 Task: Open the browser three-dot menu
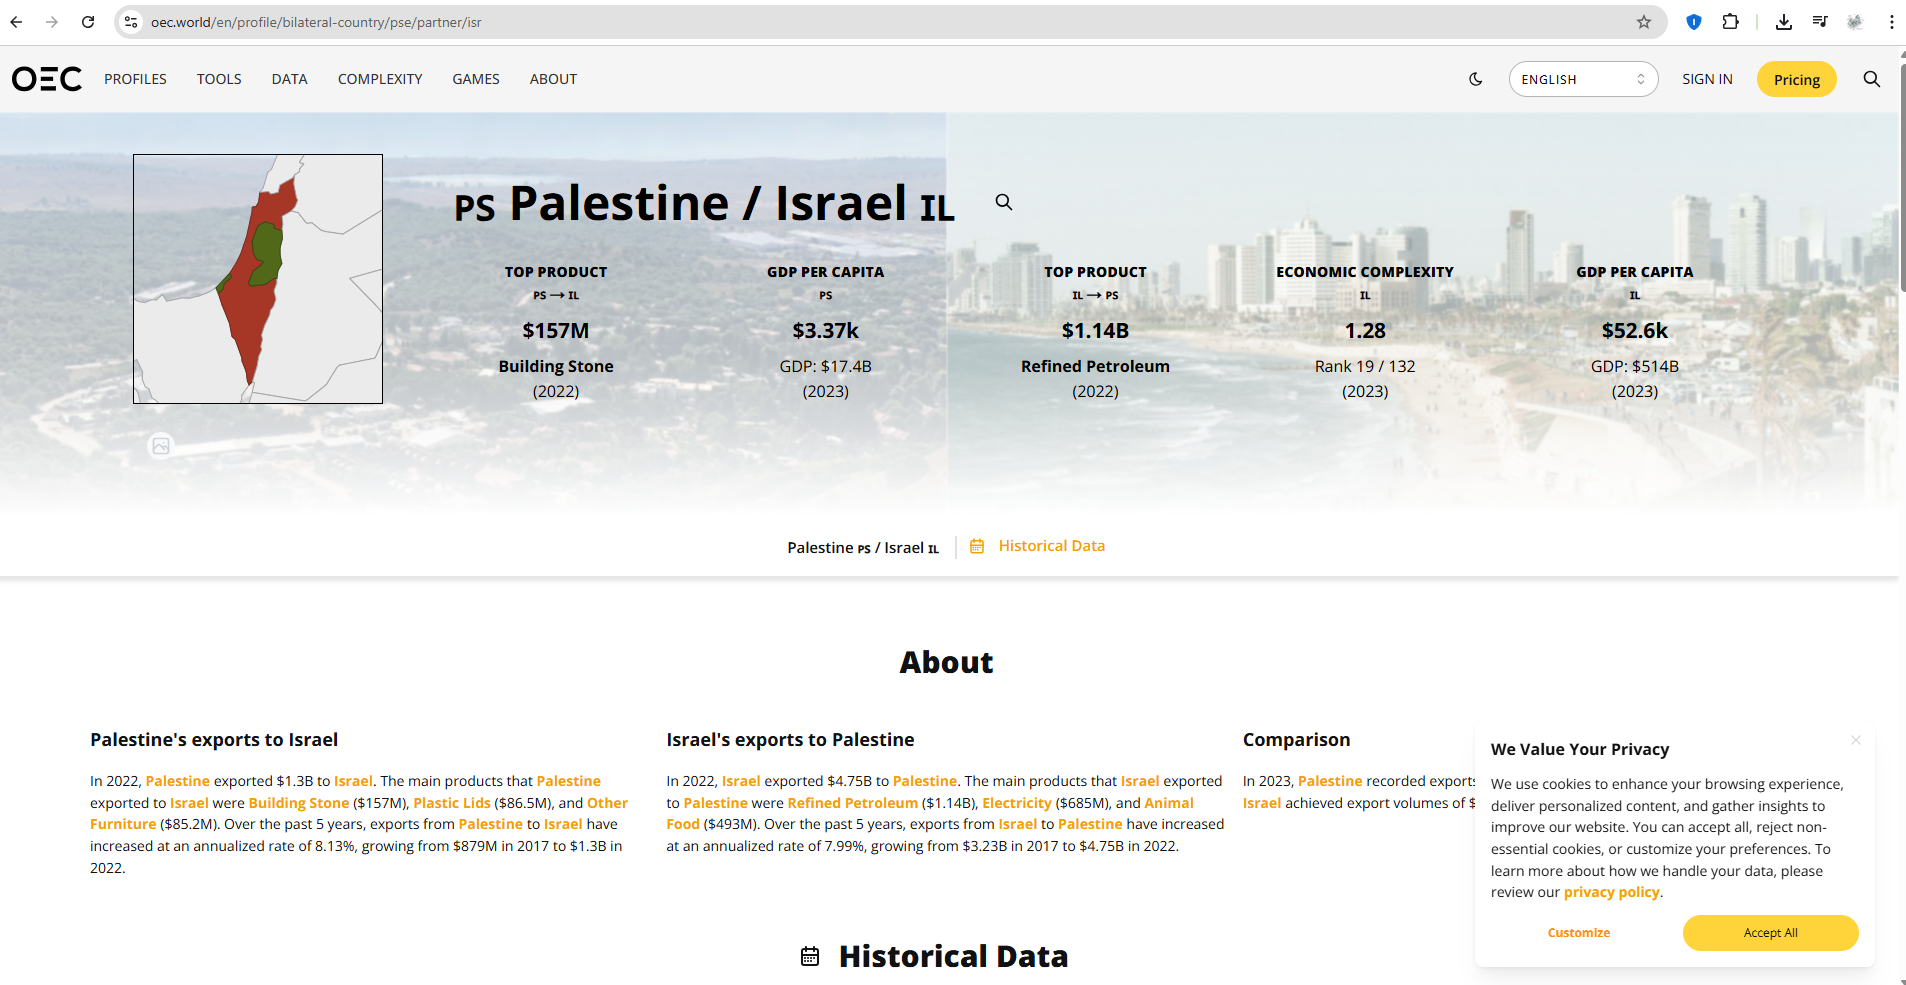tap(1892, 22)
